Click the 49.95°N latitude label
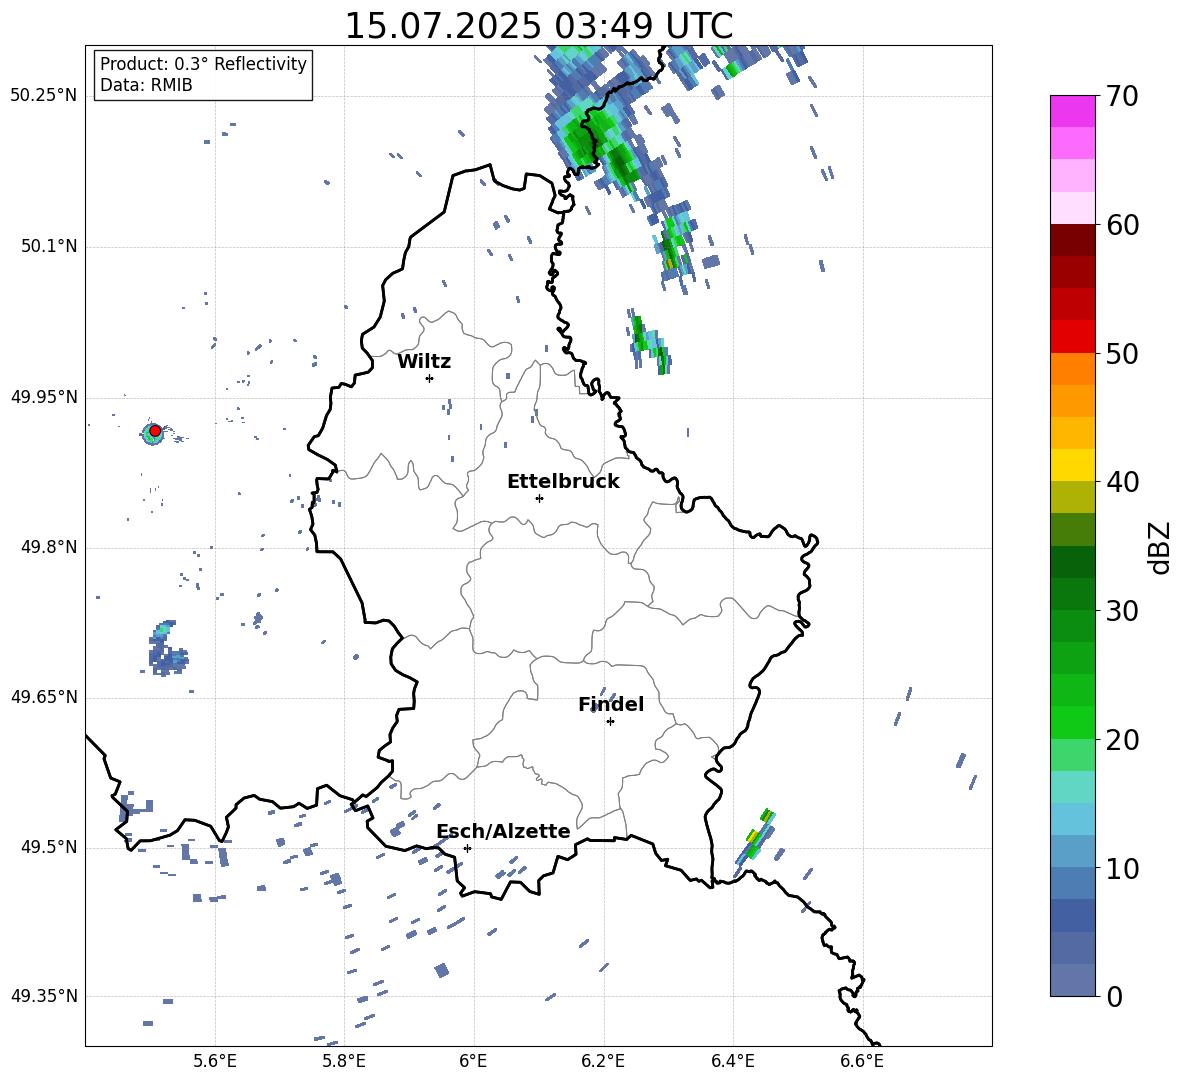Image resolution: width=1184 pixels, height=1081 pixels. pos(44,397)
